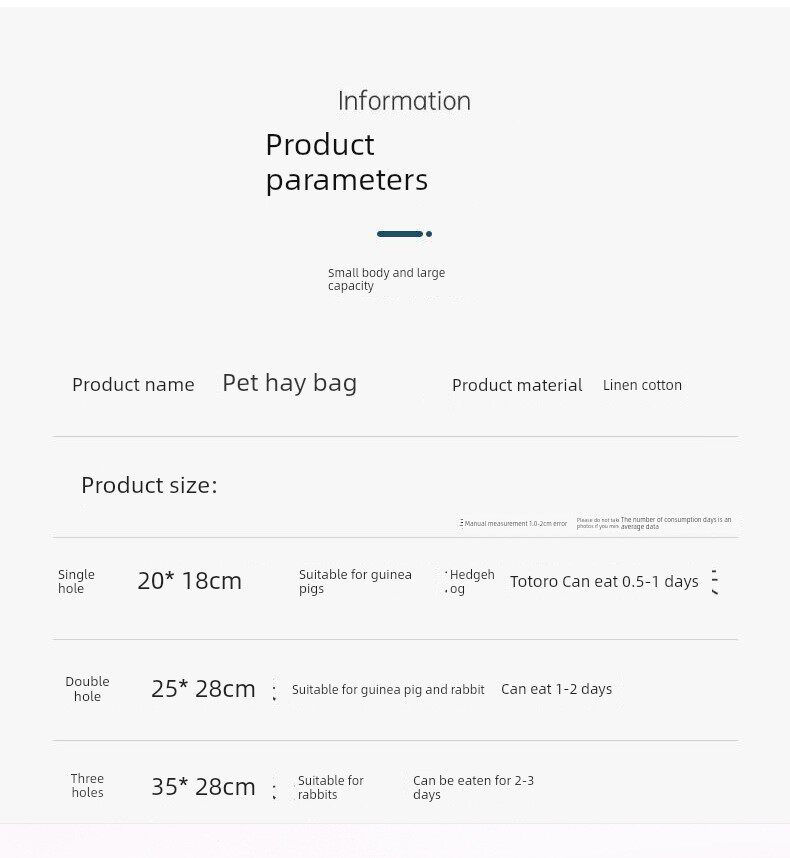Select the Product name label

tap(133, 385)
